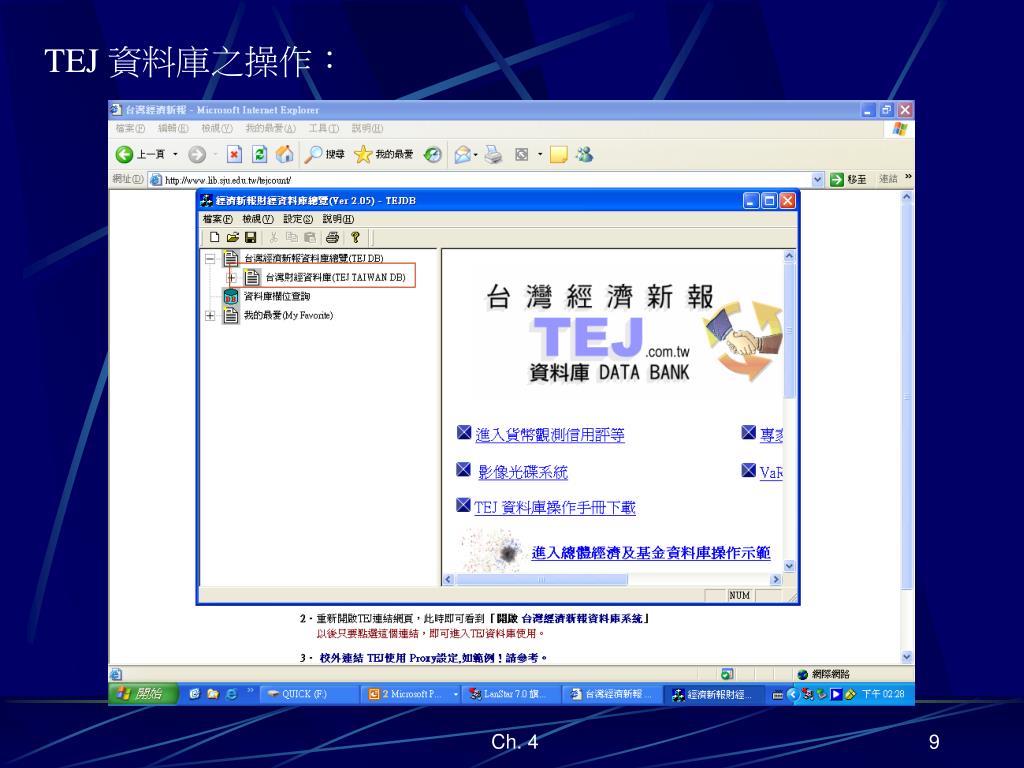Open the IE 我的最愛(A) menu
The height and width of the screenshot is (768, 1024).
(270, 129)
